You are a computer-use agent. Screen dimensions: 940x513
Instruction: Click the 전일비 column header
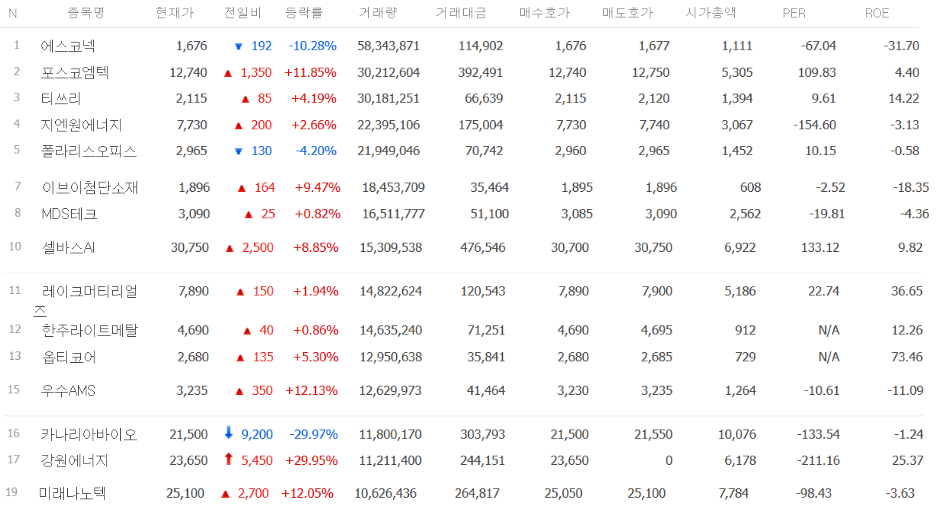(x=243, y=13)
